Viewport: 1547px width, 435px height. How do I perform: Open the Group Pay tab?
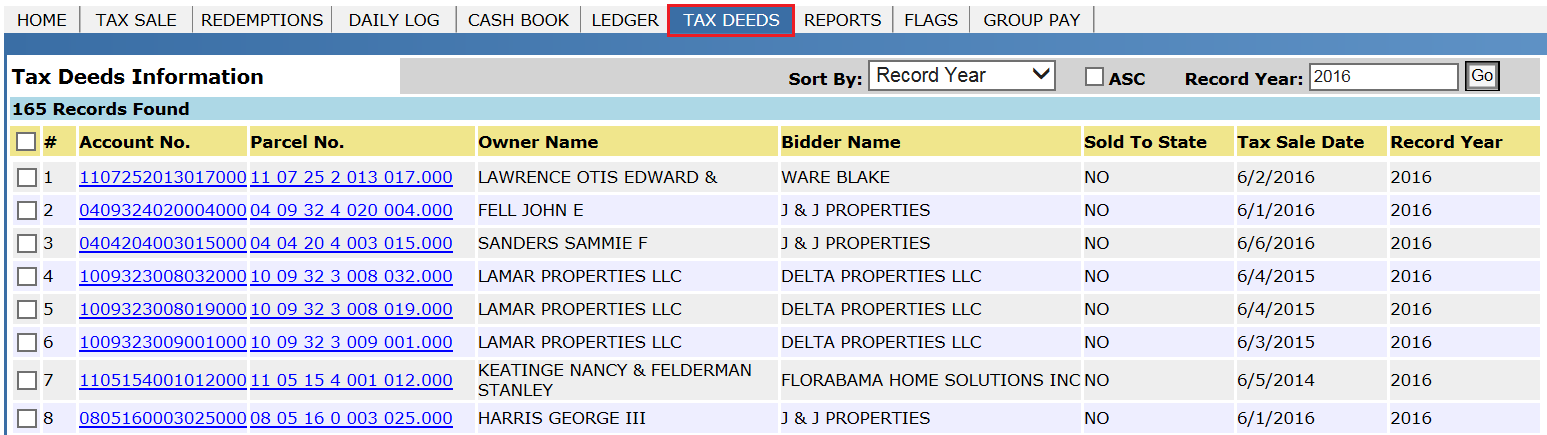[1032, 20]
